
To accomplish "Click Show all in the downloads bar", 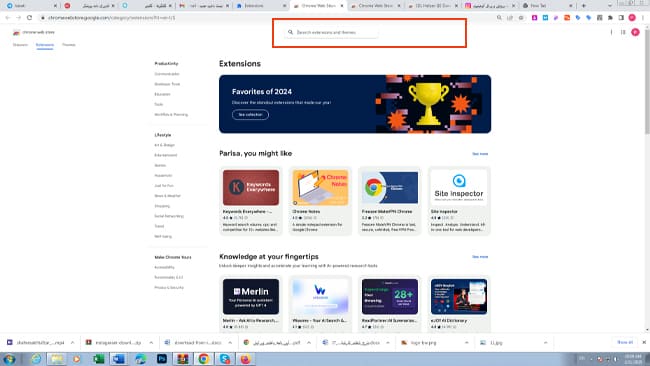I will tap(625, 342).
